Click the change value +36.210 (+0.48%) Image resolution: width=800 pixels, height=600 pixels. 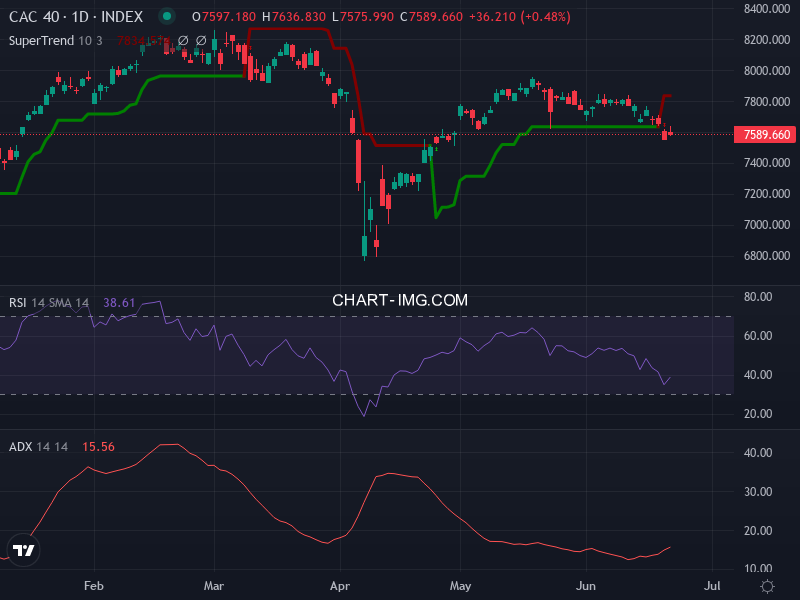coord(519,17)
